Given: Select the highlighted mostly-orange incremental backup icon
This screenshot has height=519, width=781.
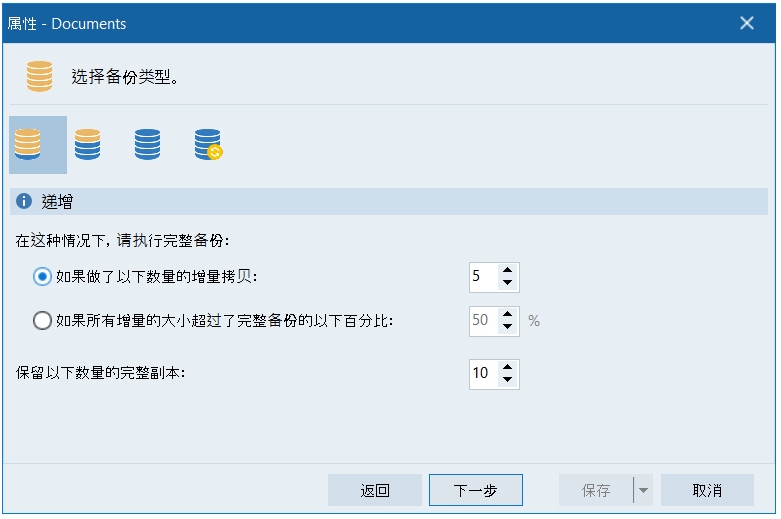Looking at the screenshot, I should tap(28, 145).
